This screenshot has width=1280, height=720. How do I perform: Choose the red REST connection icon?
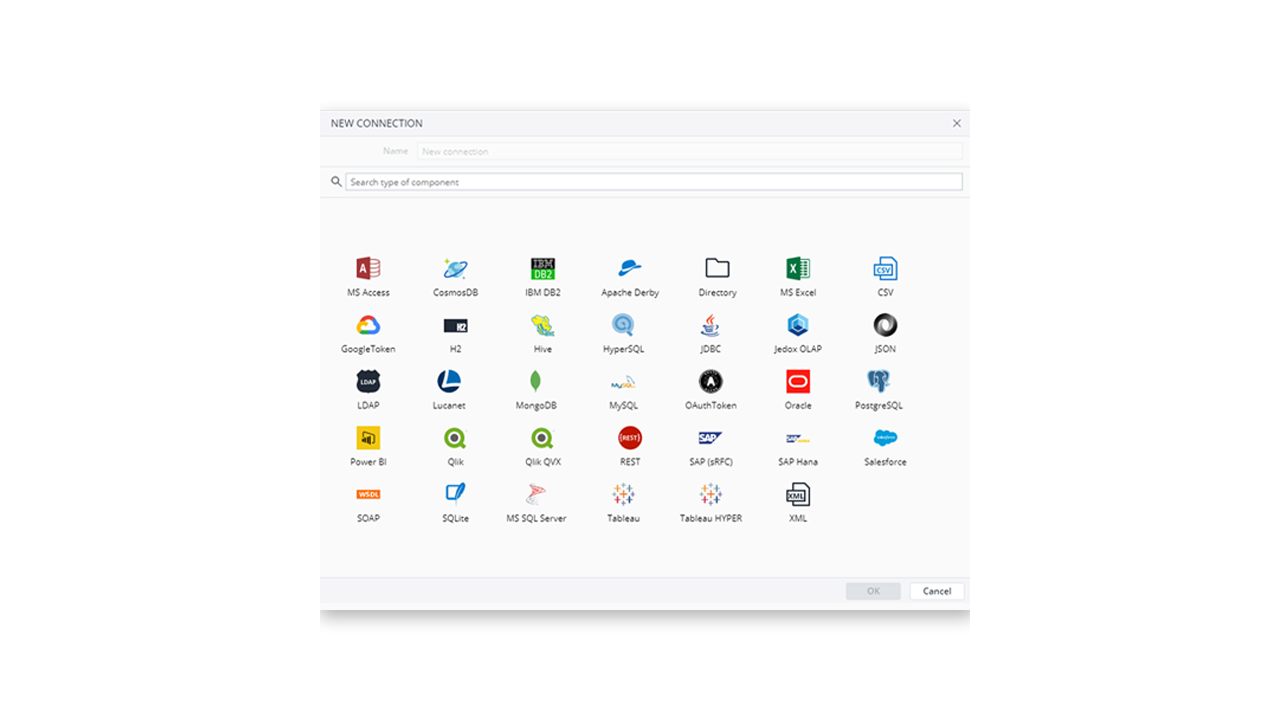tap(630, 438)
